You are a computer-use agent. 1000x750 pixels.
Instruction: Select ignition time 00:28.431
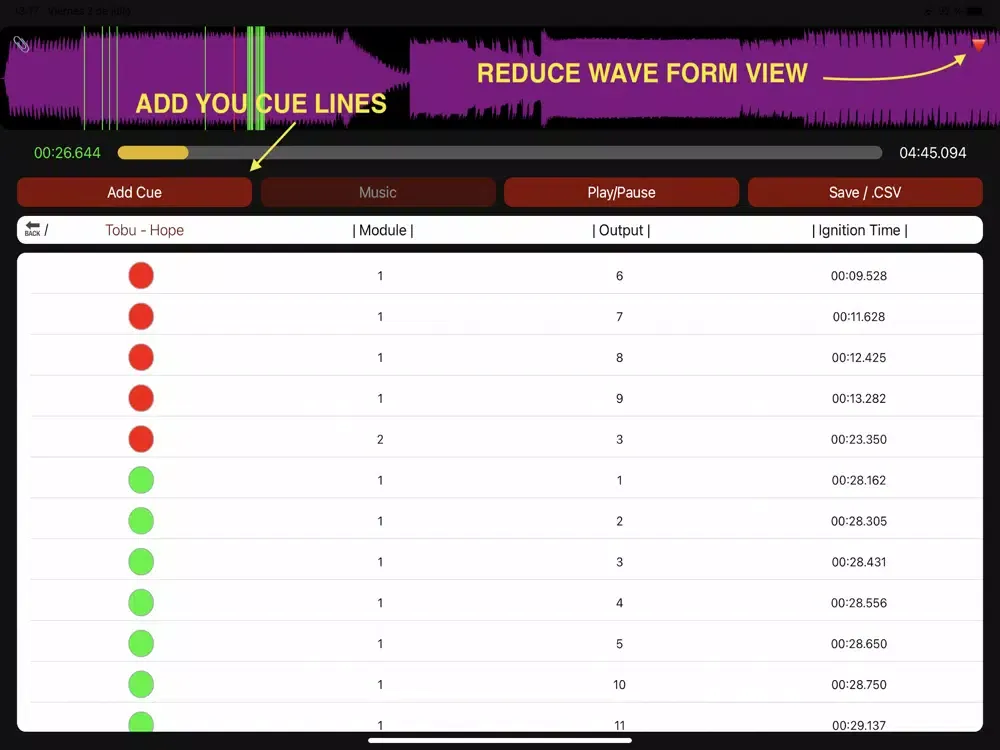pos(858,562)
